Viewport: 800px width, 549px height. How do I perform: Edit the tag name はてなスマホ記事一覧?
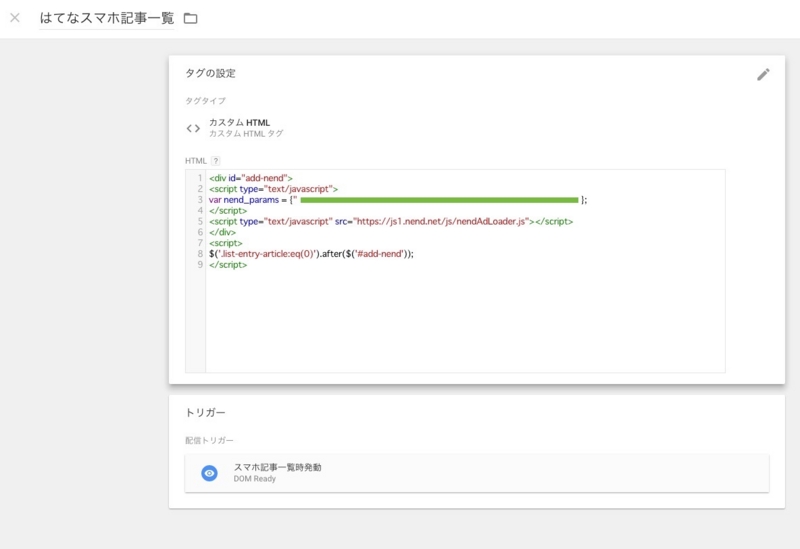(x=107, y=18)
